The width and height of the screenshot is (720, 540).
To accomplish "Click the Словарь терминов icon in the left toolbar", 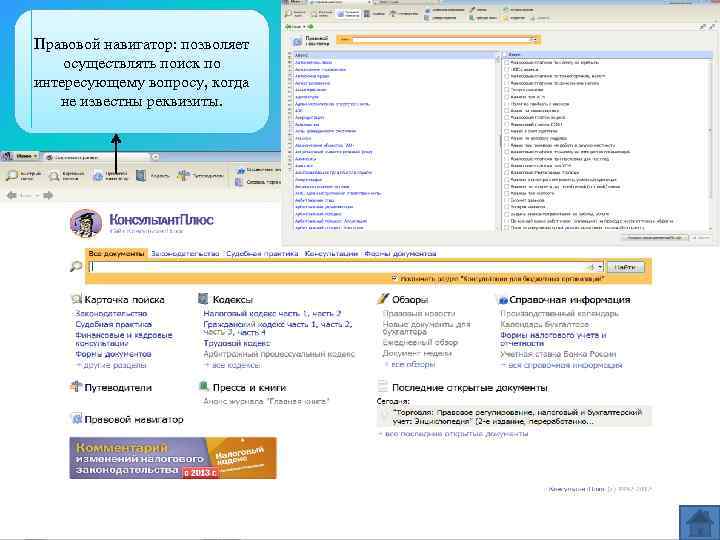I will [239, 182].
